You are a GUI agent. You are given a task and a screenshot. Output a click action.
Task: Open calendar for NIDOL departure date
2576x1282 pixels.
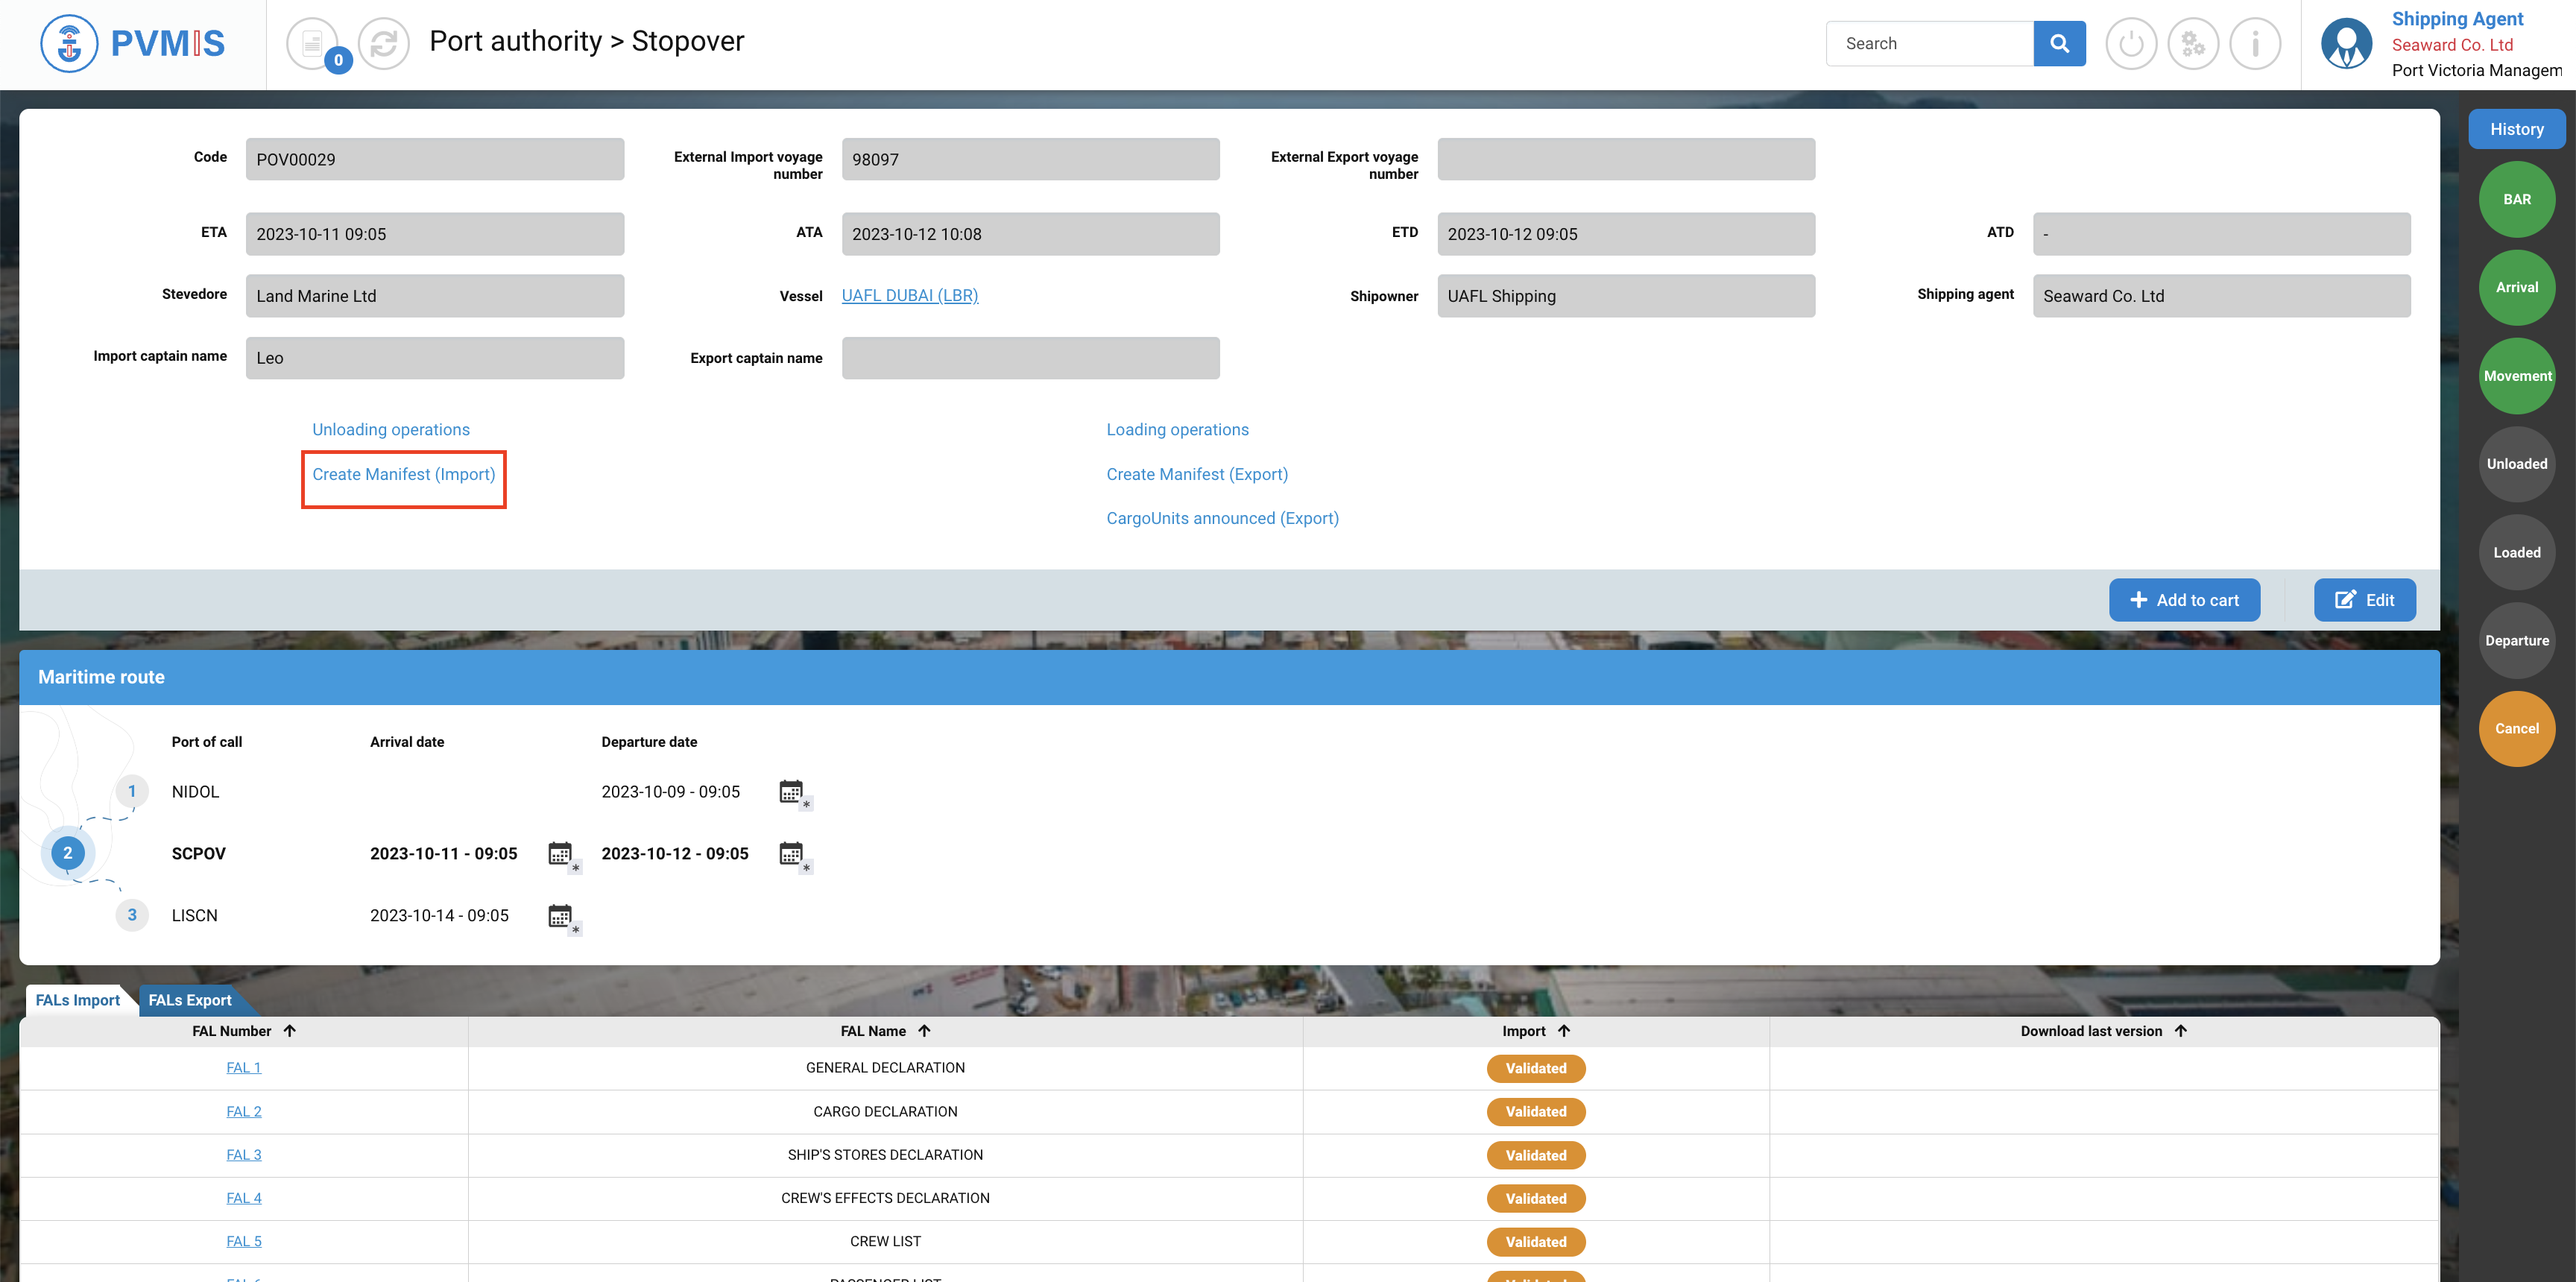tap(791, 792)
